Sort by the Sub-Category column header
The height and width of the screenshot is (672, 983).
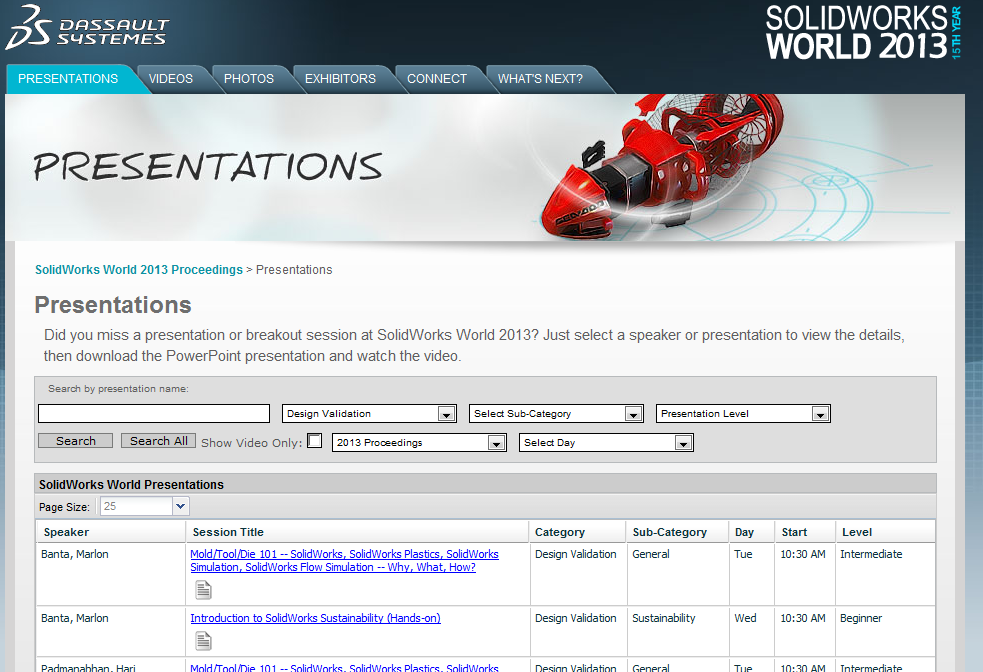(x=677, y=532)
